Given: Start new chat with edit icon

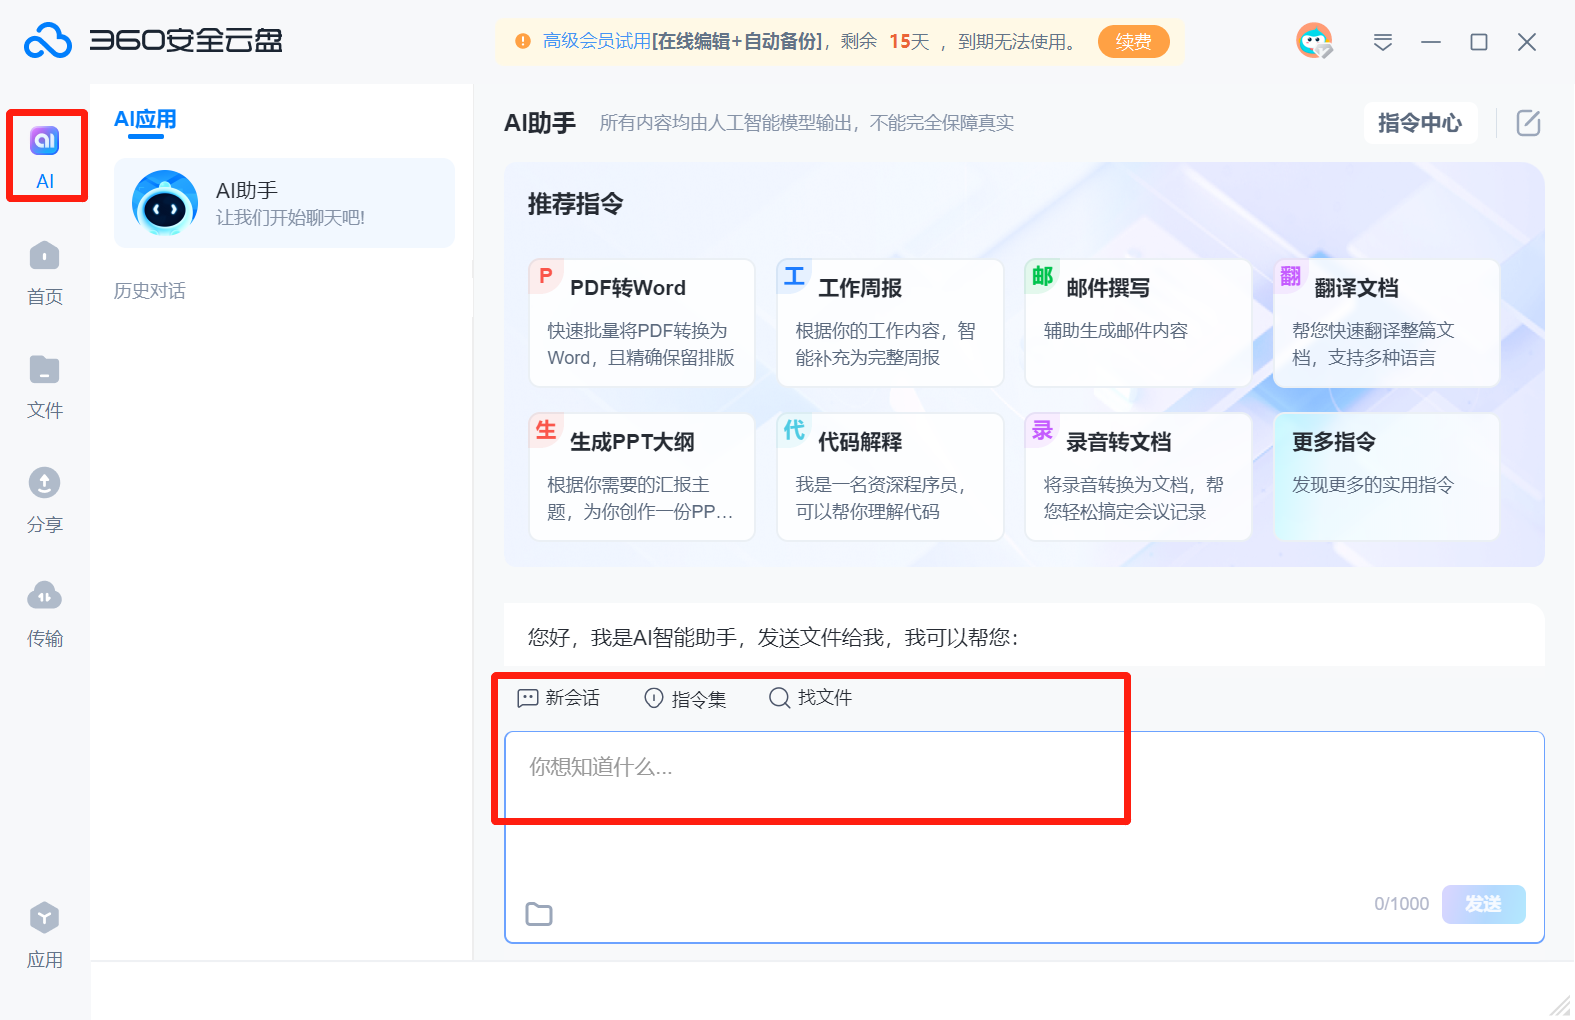Looking at the screenshot, I should (1529, 123).
